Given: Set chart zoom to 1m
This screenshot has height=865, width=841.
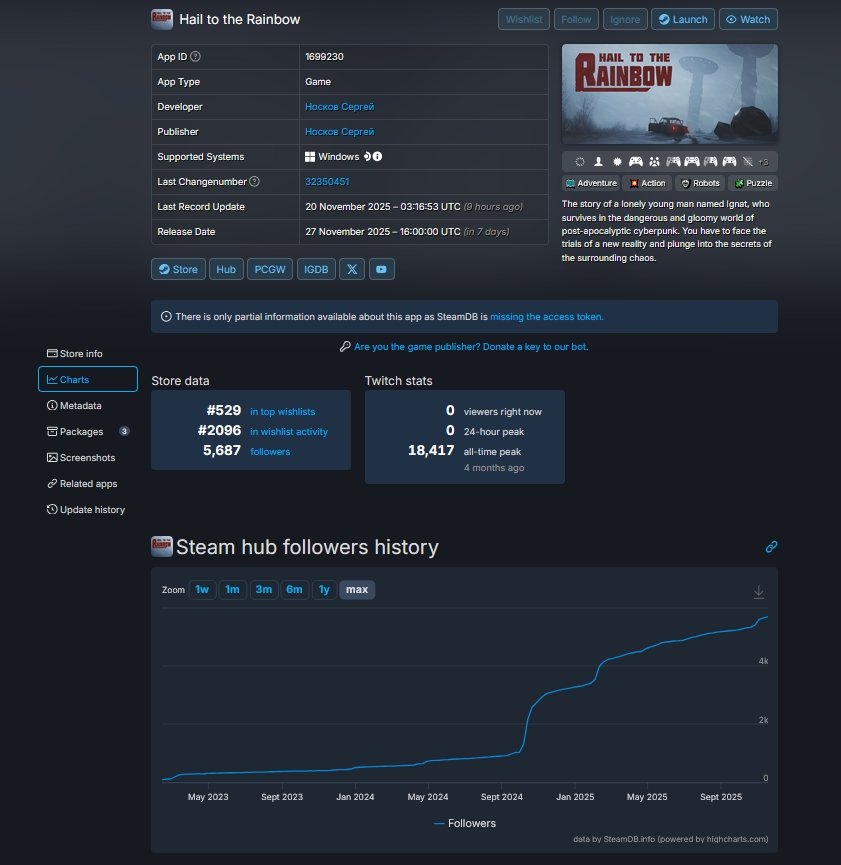Looking at the screenshot, I should [x=232, y=590].
